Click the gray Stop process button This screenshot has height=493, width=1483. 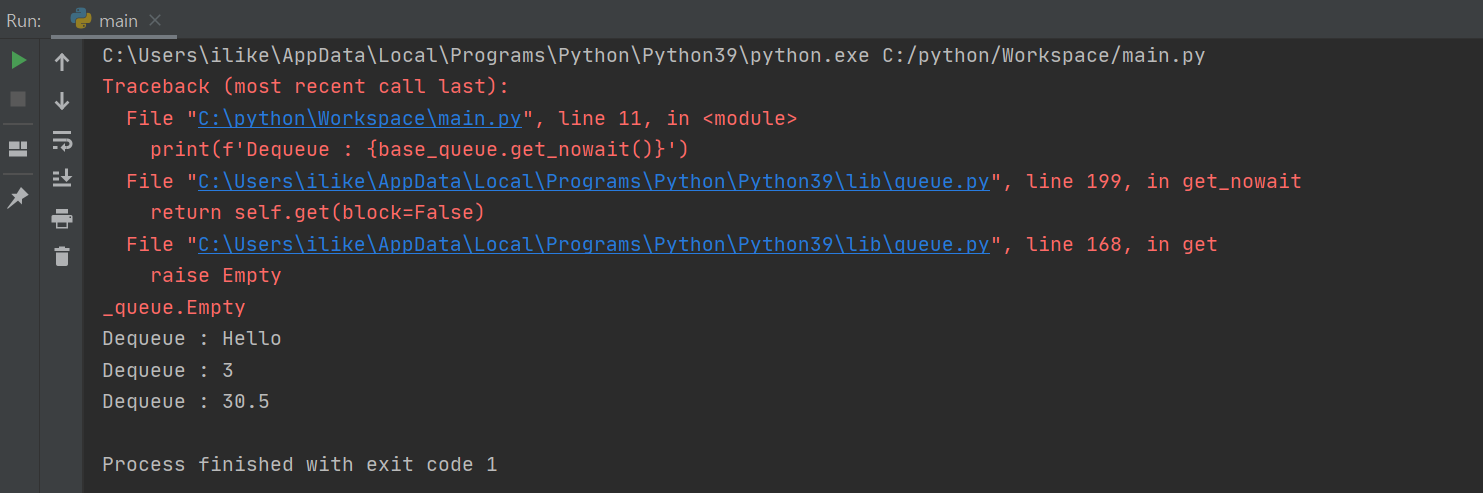coord(18,99)
